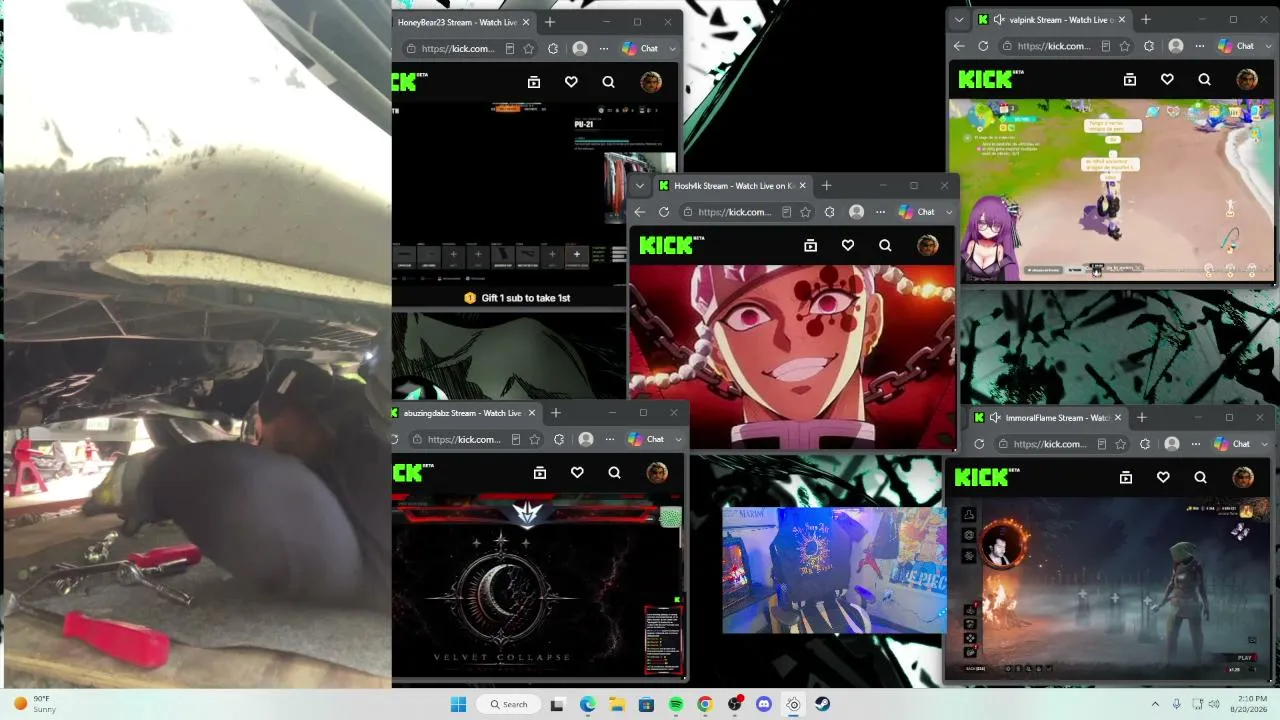
Task: Open tab search dropdown in Hosh4k window
Action: coord(640,186)
